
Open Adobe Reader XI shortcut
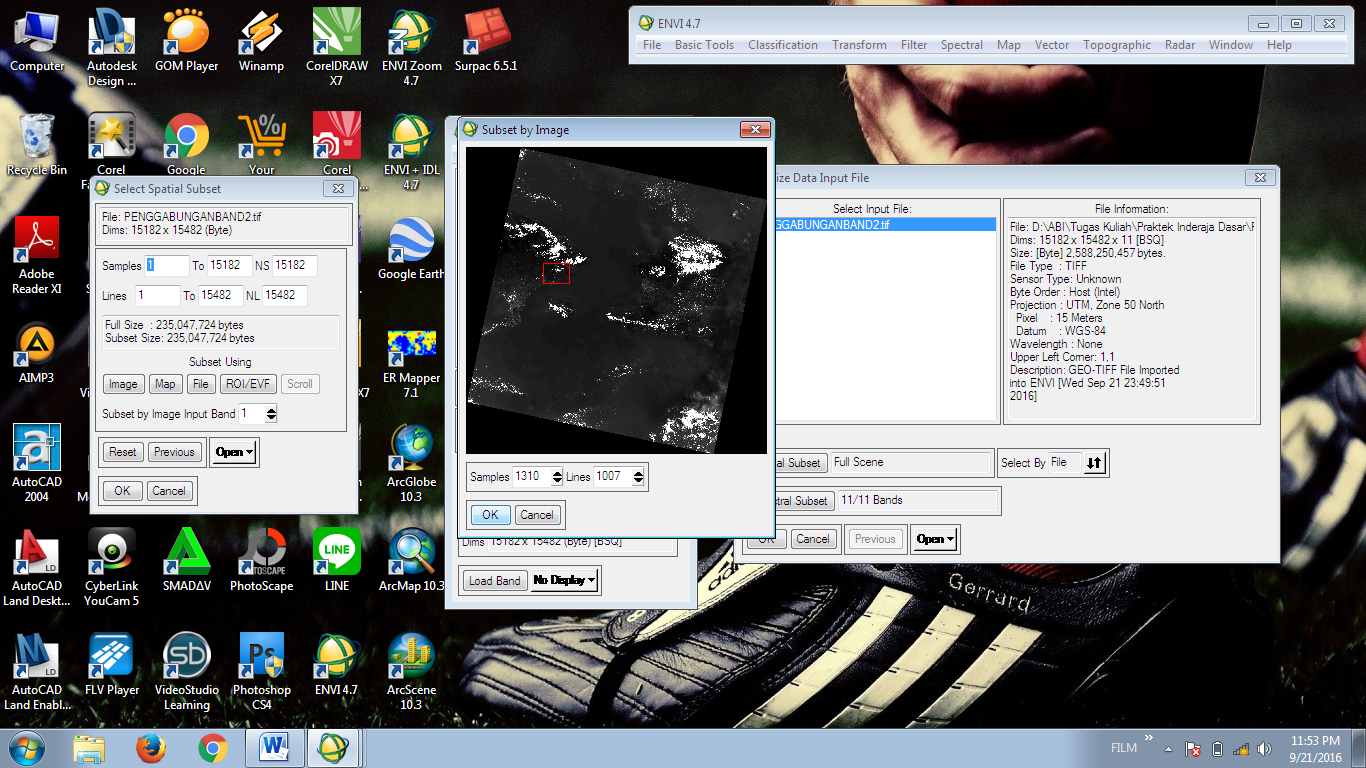point(37,255)
